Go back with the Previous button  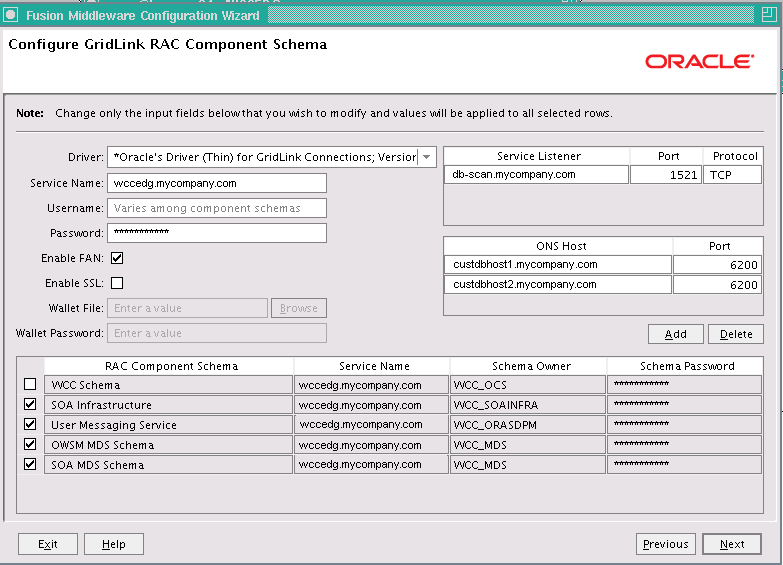click(x=666, y=544)
